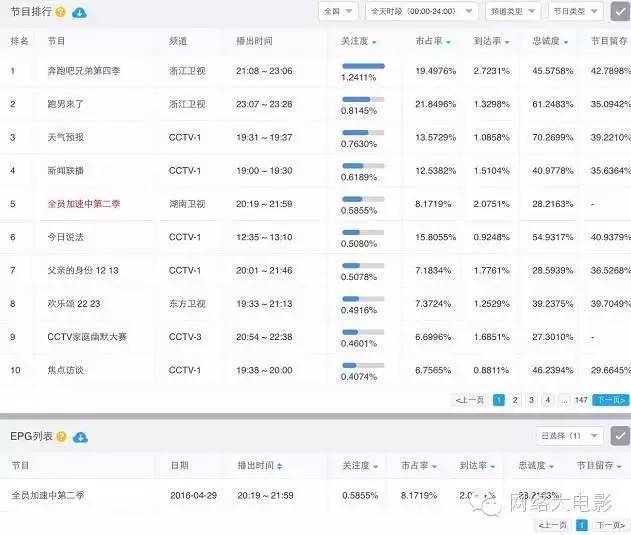Viewport: 631px width, 535px height.
Task: Open the 频道类型 dropdown
Action: pyautogui.click(x=513, y=11)
